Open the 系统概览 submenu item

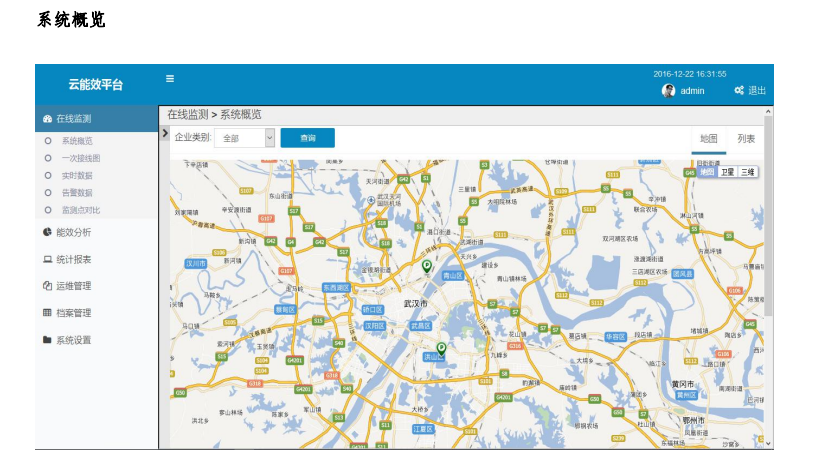point(77,141)
